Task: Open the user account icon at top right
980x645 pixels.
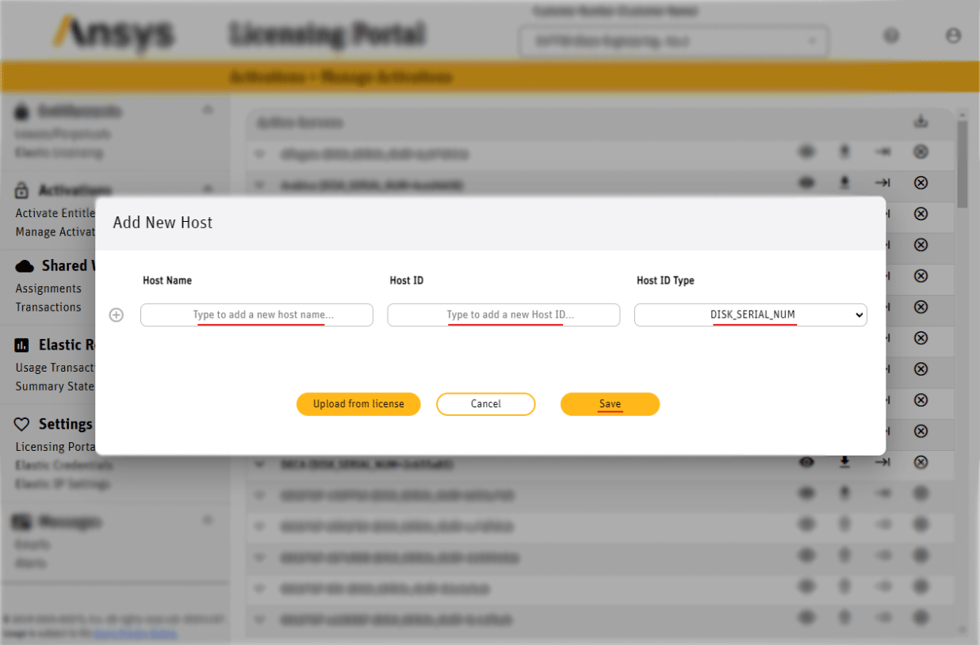Action: pos(952,35)
